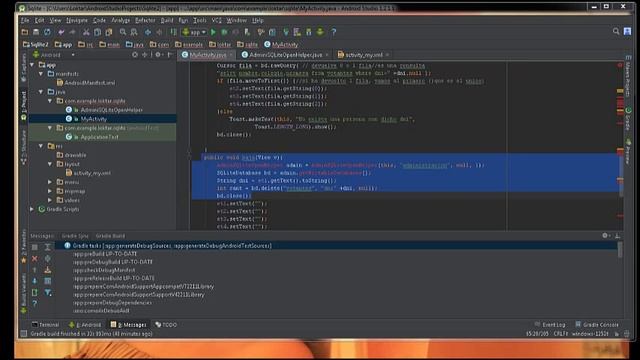Click the Make Project icon
640x360 pixels.
point(173,32)
